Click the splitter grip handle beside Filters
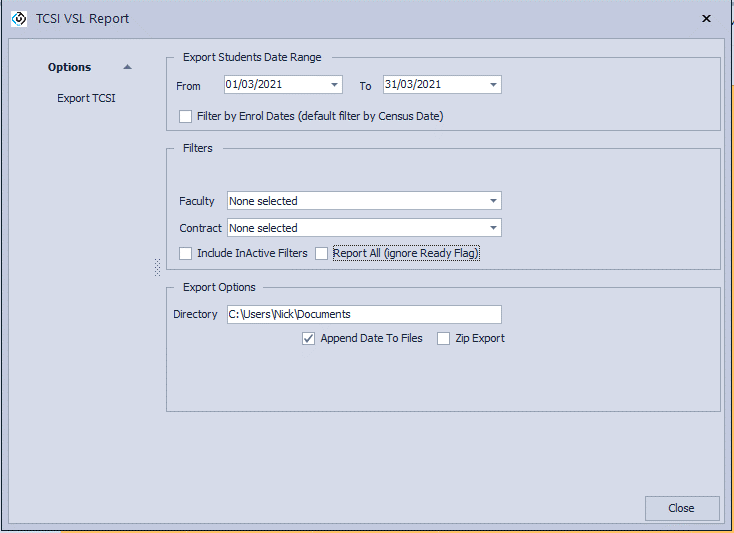This screenshot has width=734, height=533. pos(157,267)
